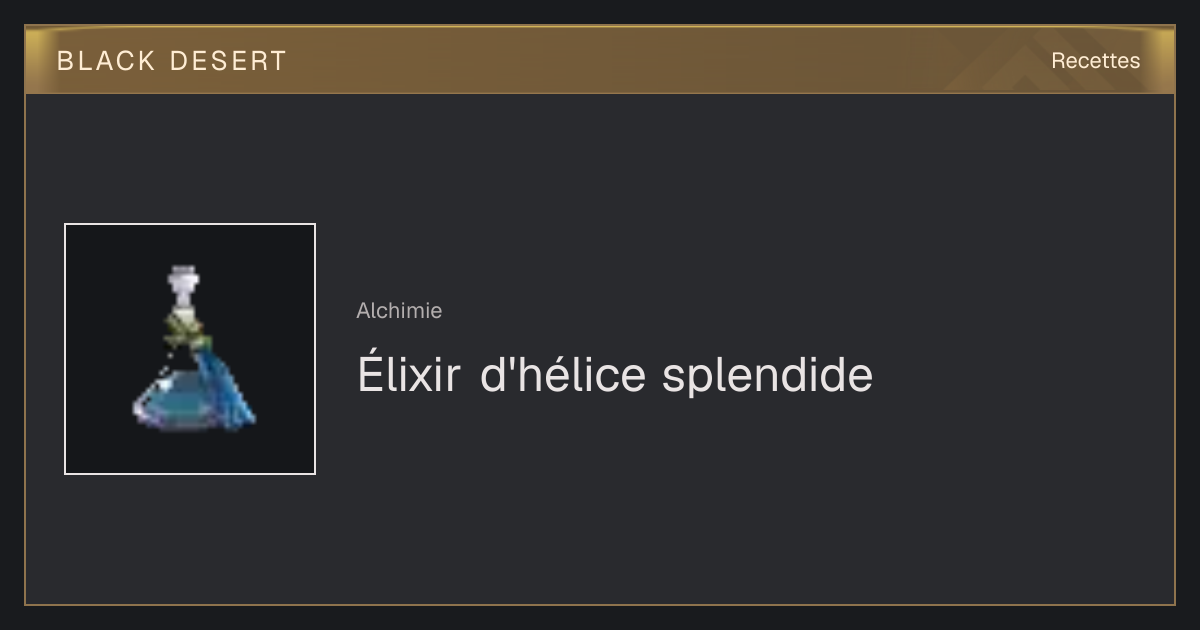
Task: Click the gold header banner center
Action: [600, 60]
